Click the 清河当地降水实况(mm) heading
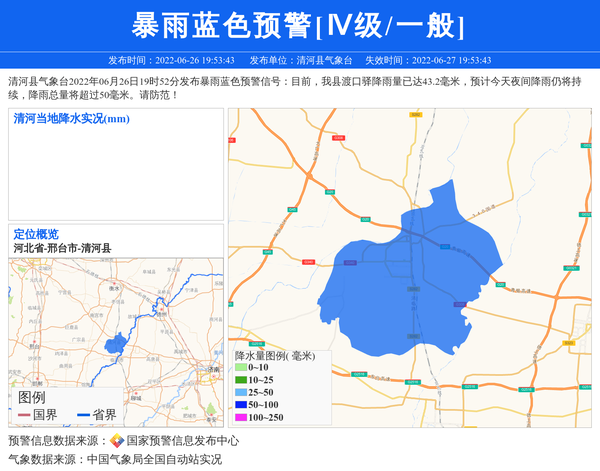Screen dimensions: 600x471 point(72,119)
